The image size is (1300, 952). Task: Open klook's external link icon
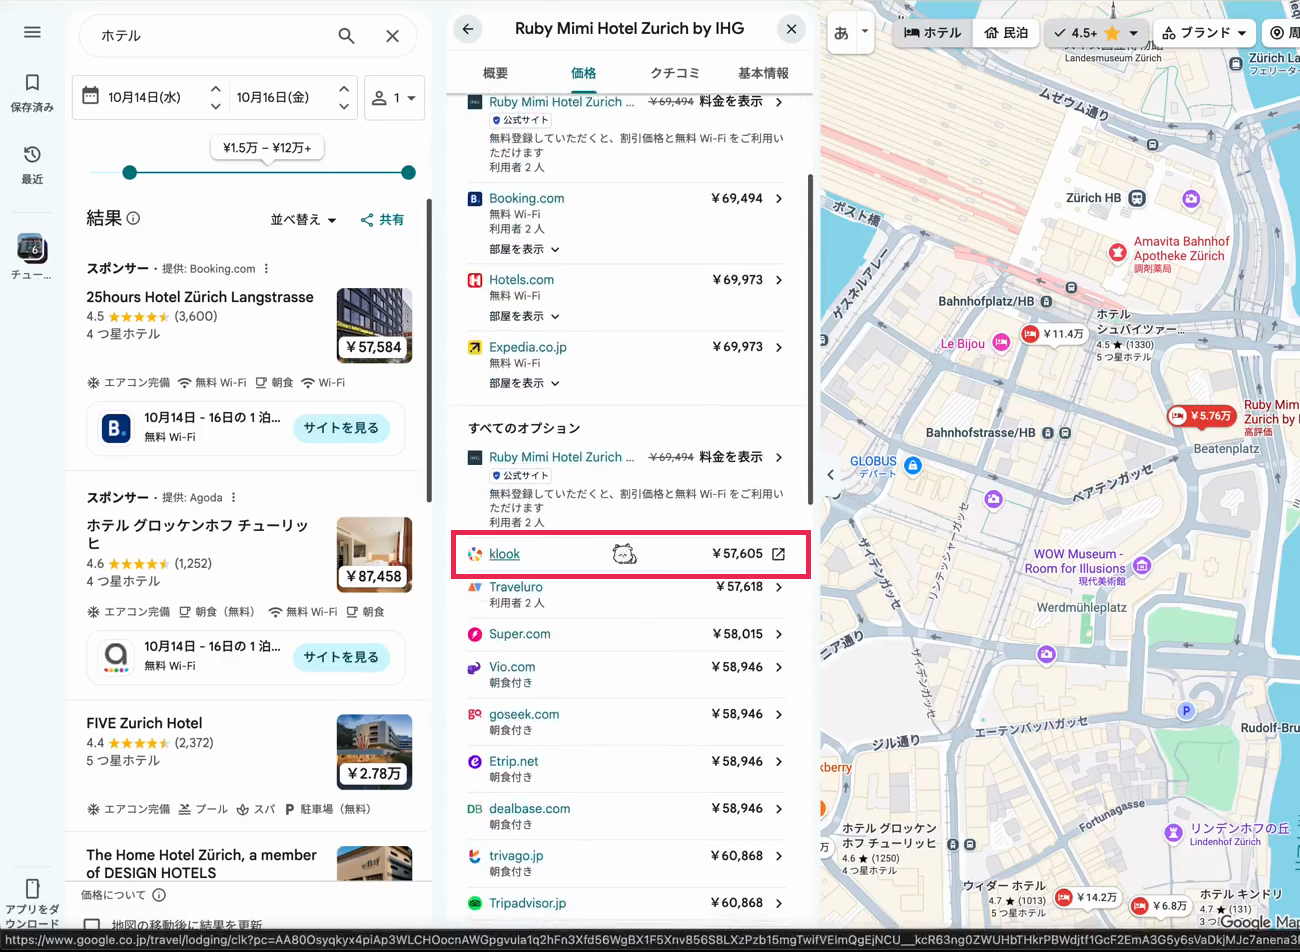tap(778, 554)
